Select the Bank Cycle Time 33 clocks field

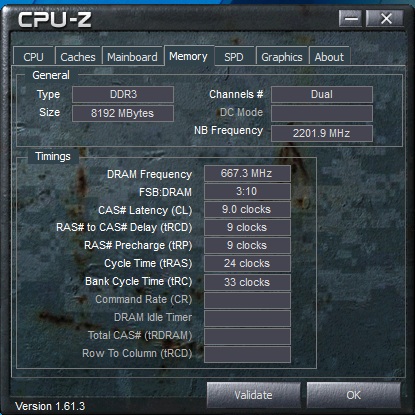tap(247, 282)
